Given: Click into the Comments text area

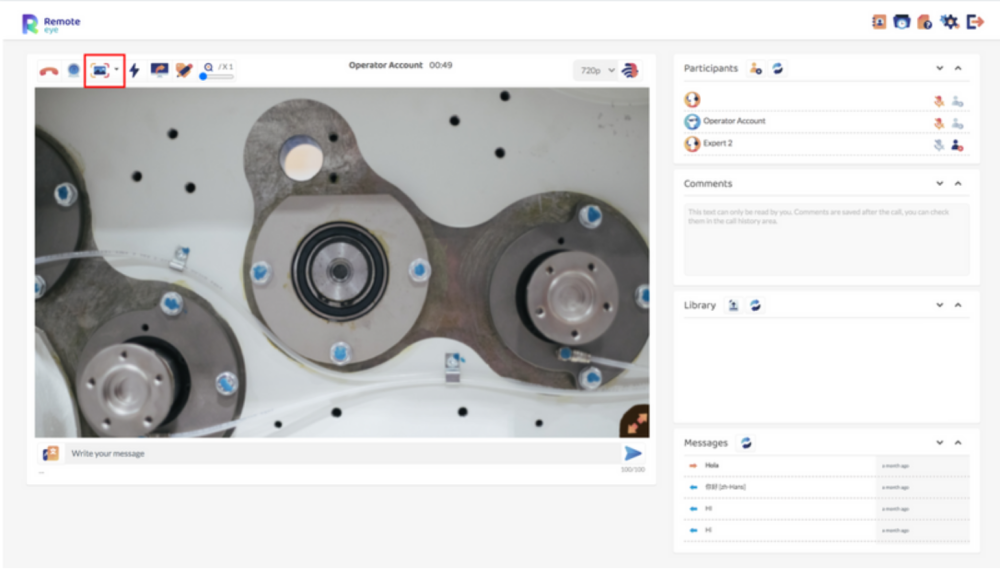Looking at the screenshot, I should pos(827,239).
